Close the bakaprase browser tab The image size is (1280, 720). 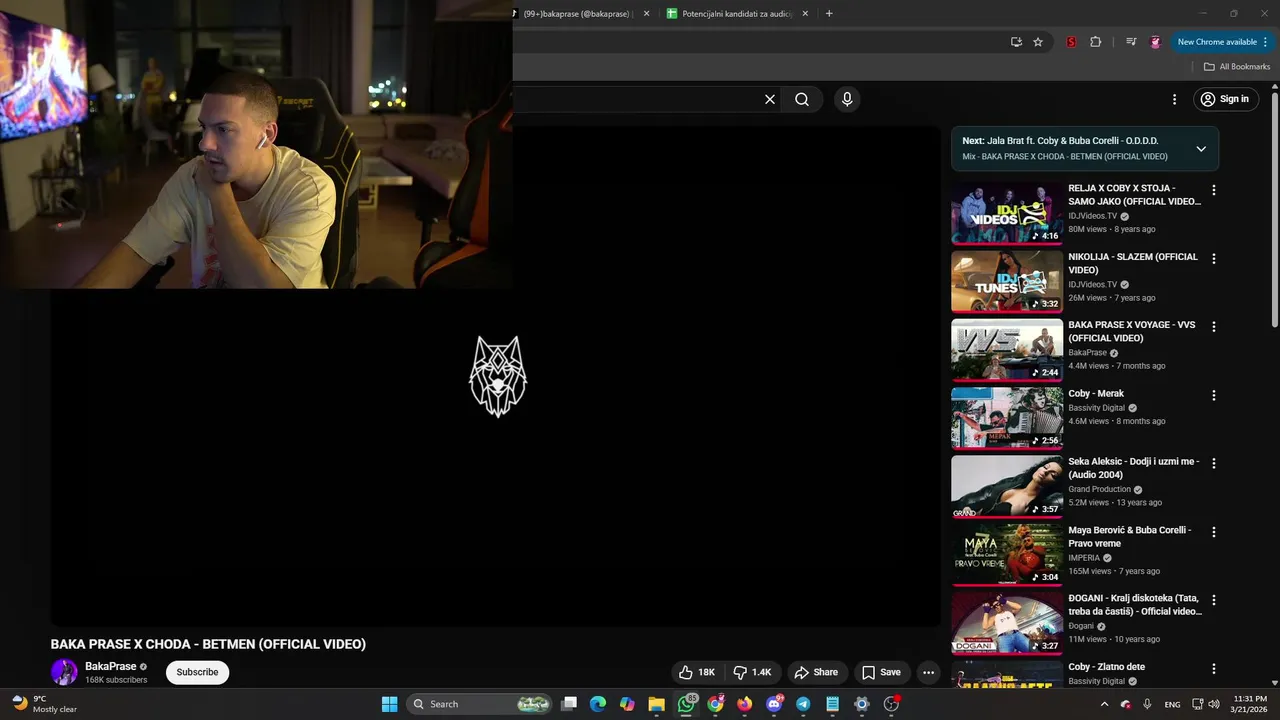coord(646,14)
